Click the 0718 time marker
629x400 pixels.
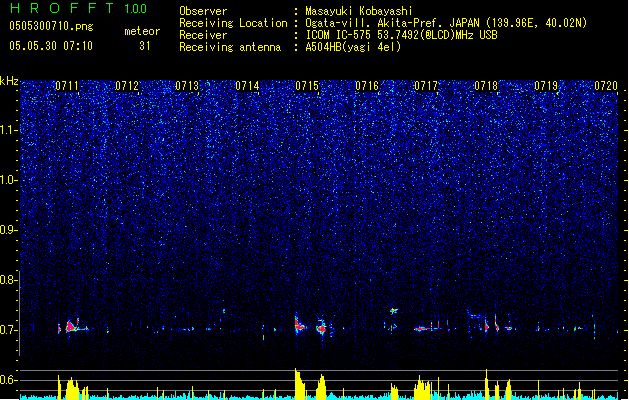tap(486, 86)
